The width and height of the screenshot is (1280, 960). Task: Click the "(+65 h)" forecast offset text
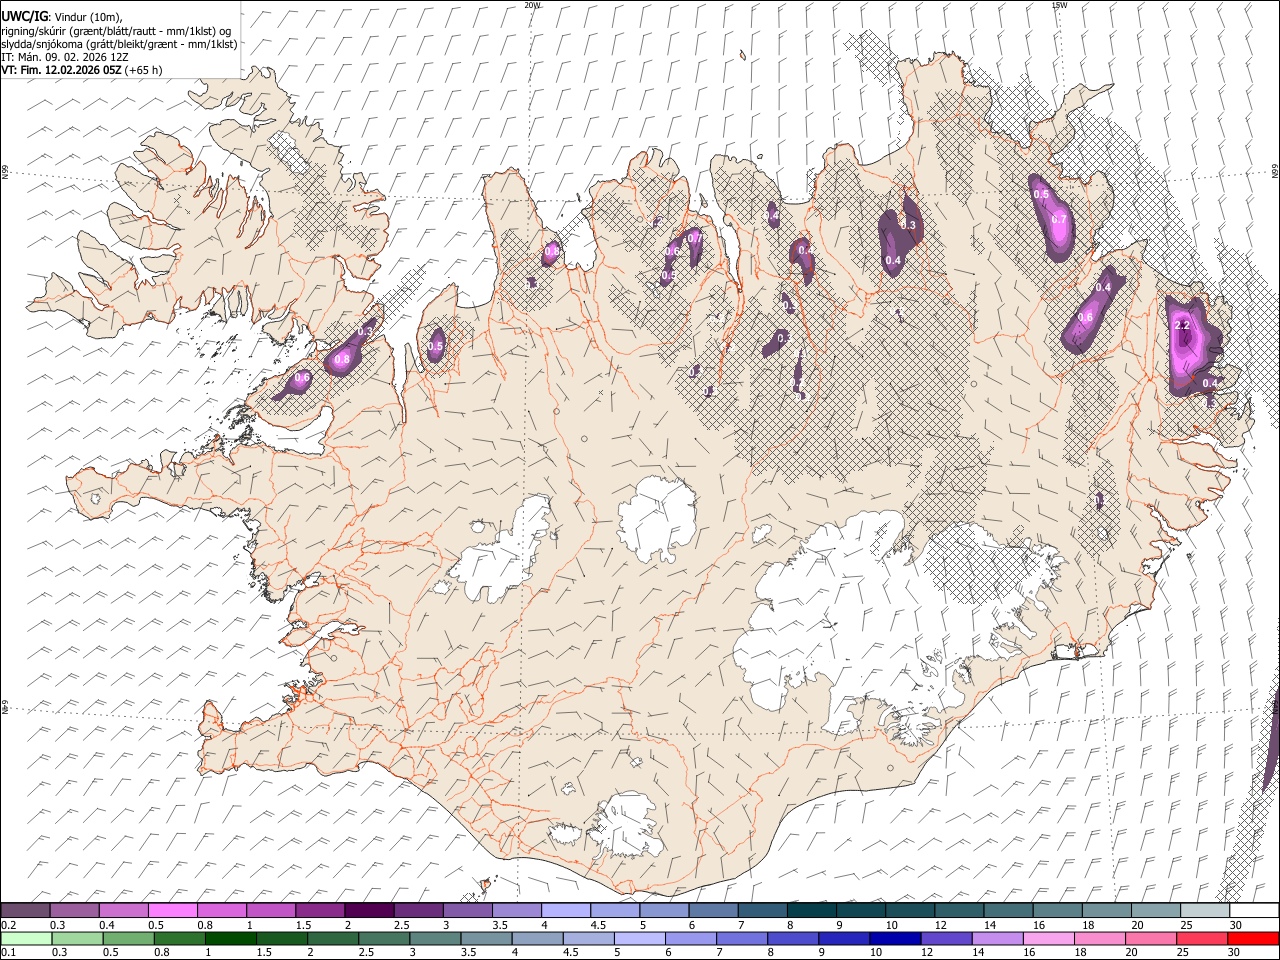pyautogui.click(x=144, y=70)
